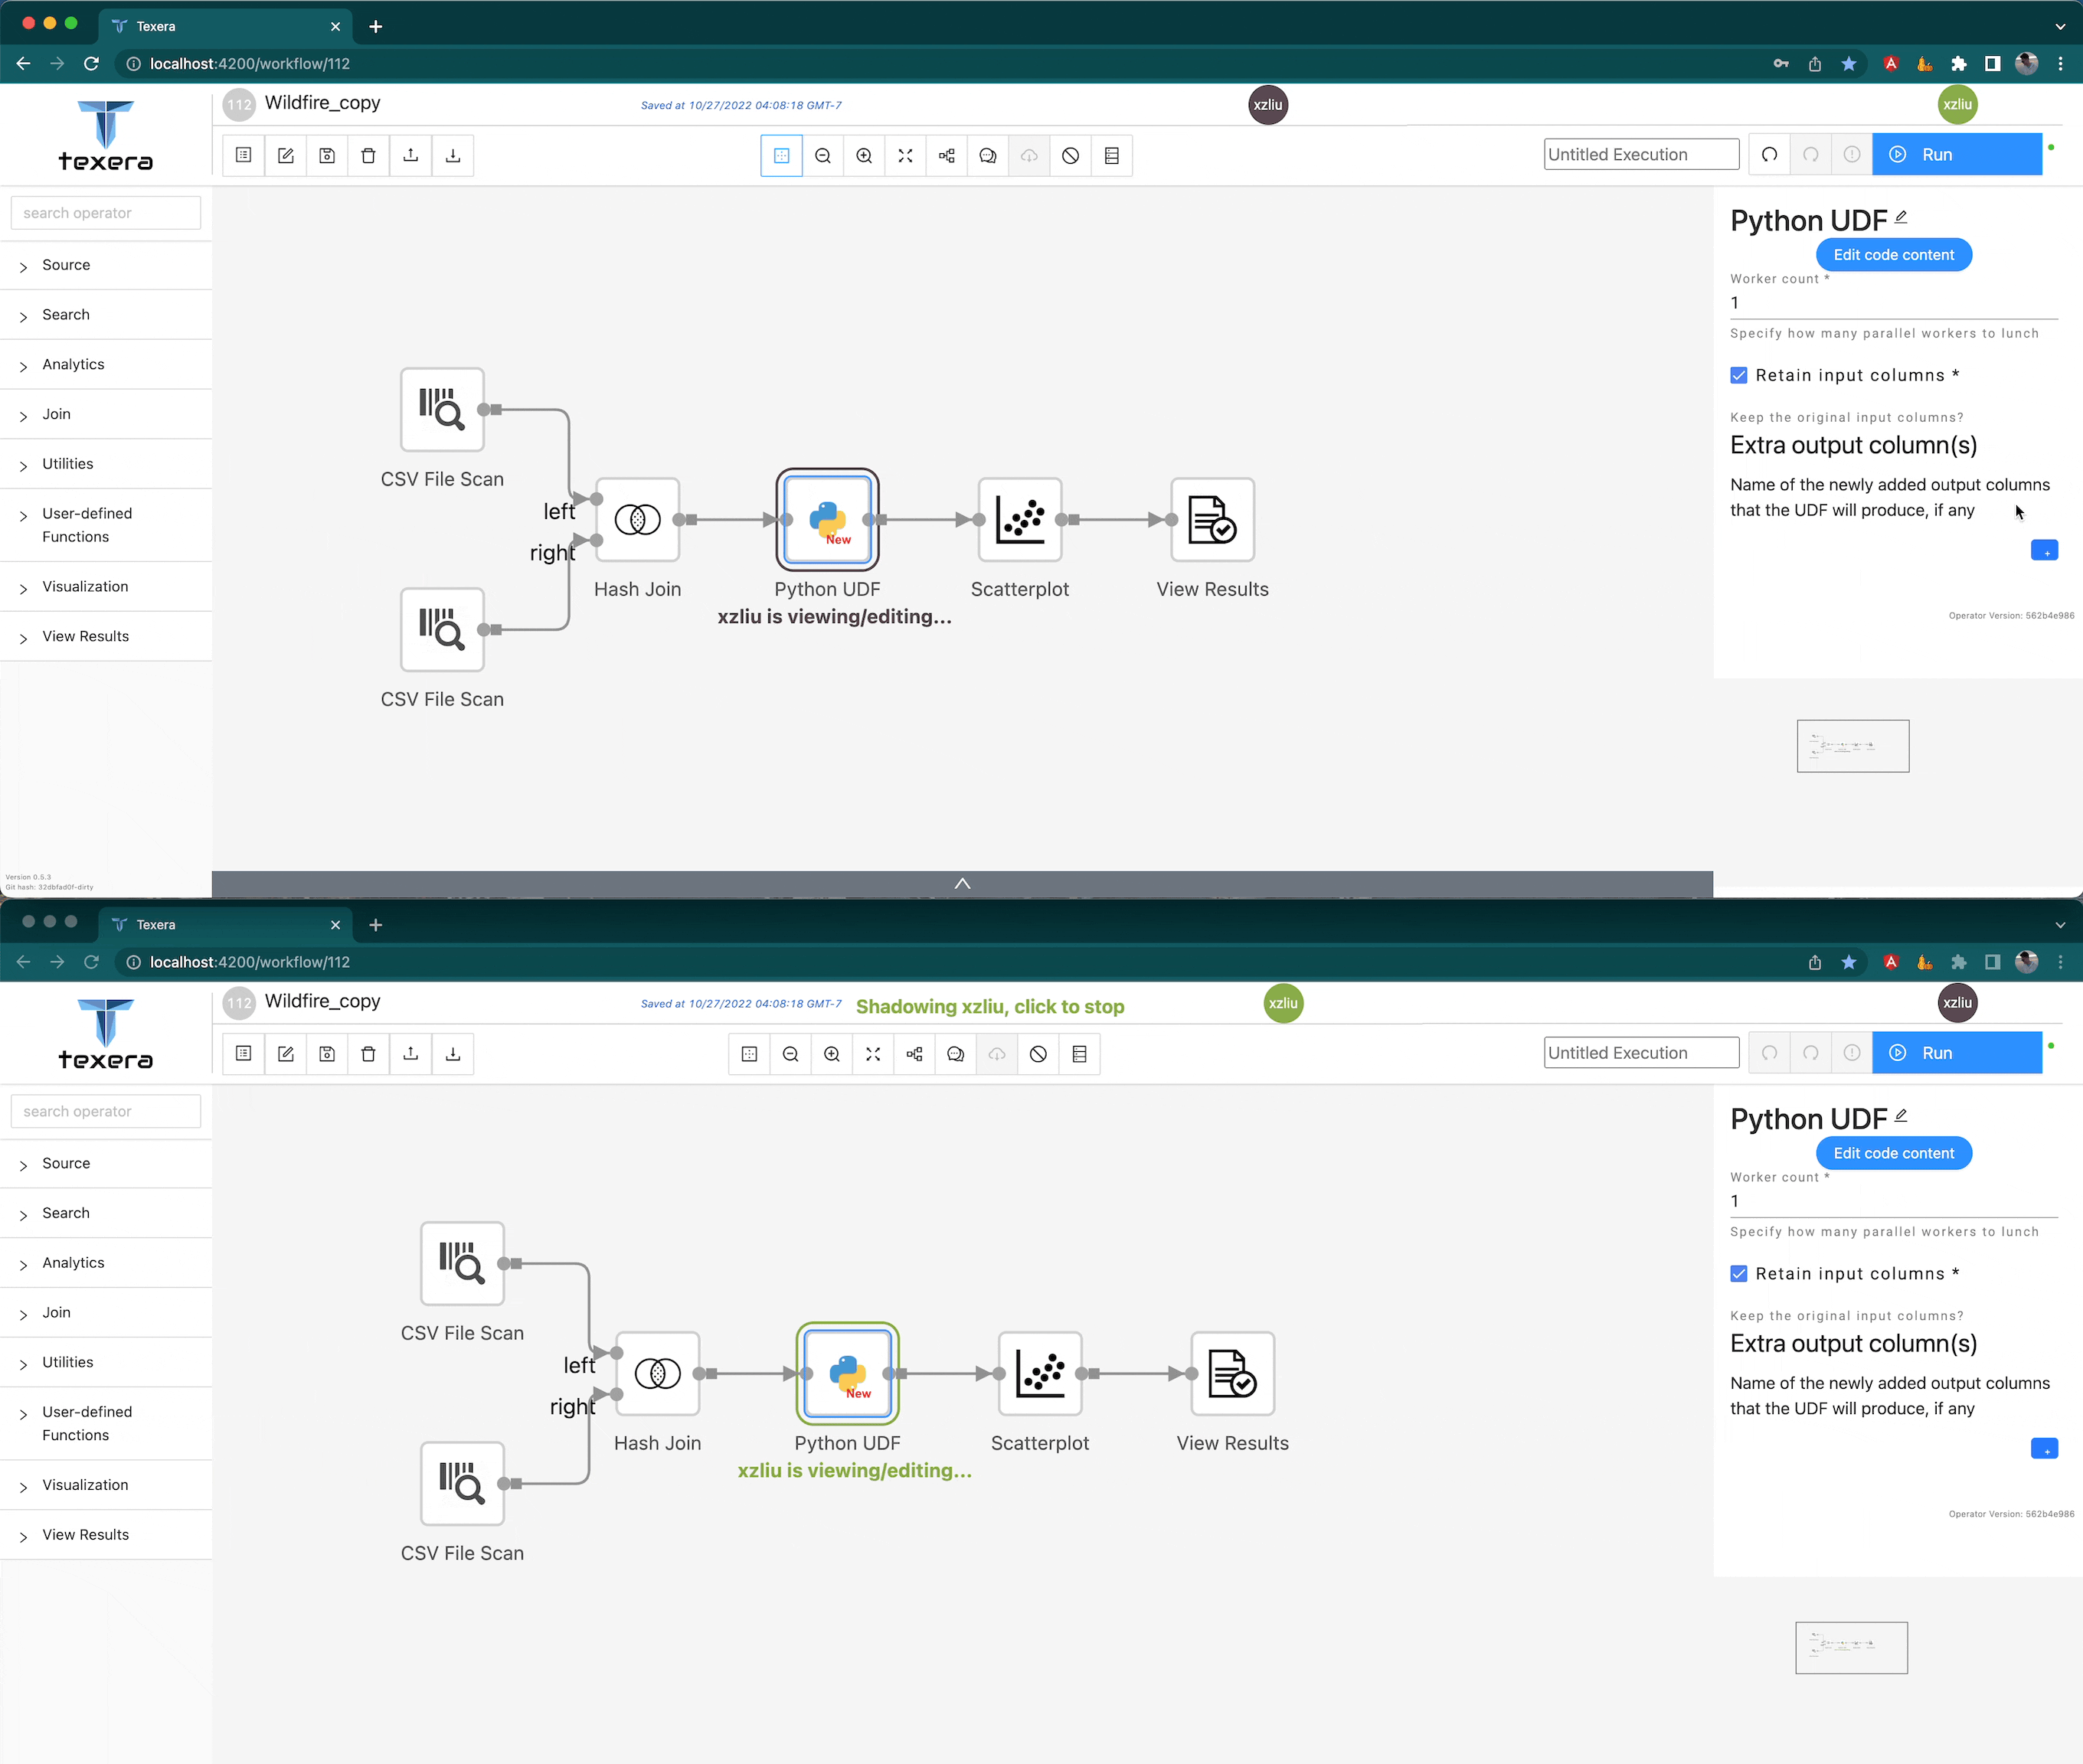Click the Scatterplot operator in top canvas
Viewport: 2083px width, 1764px height.
click(1019, 521)
